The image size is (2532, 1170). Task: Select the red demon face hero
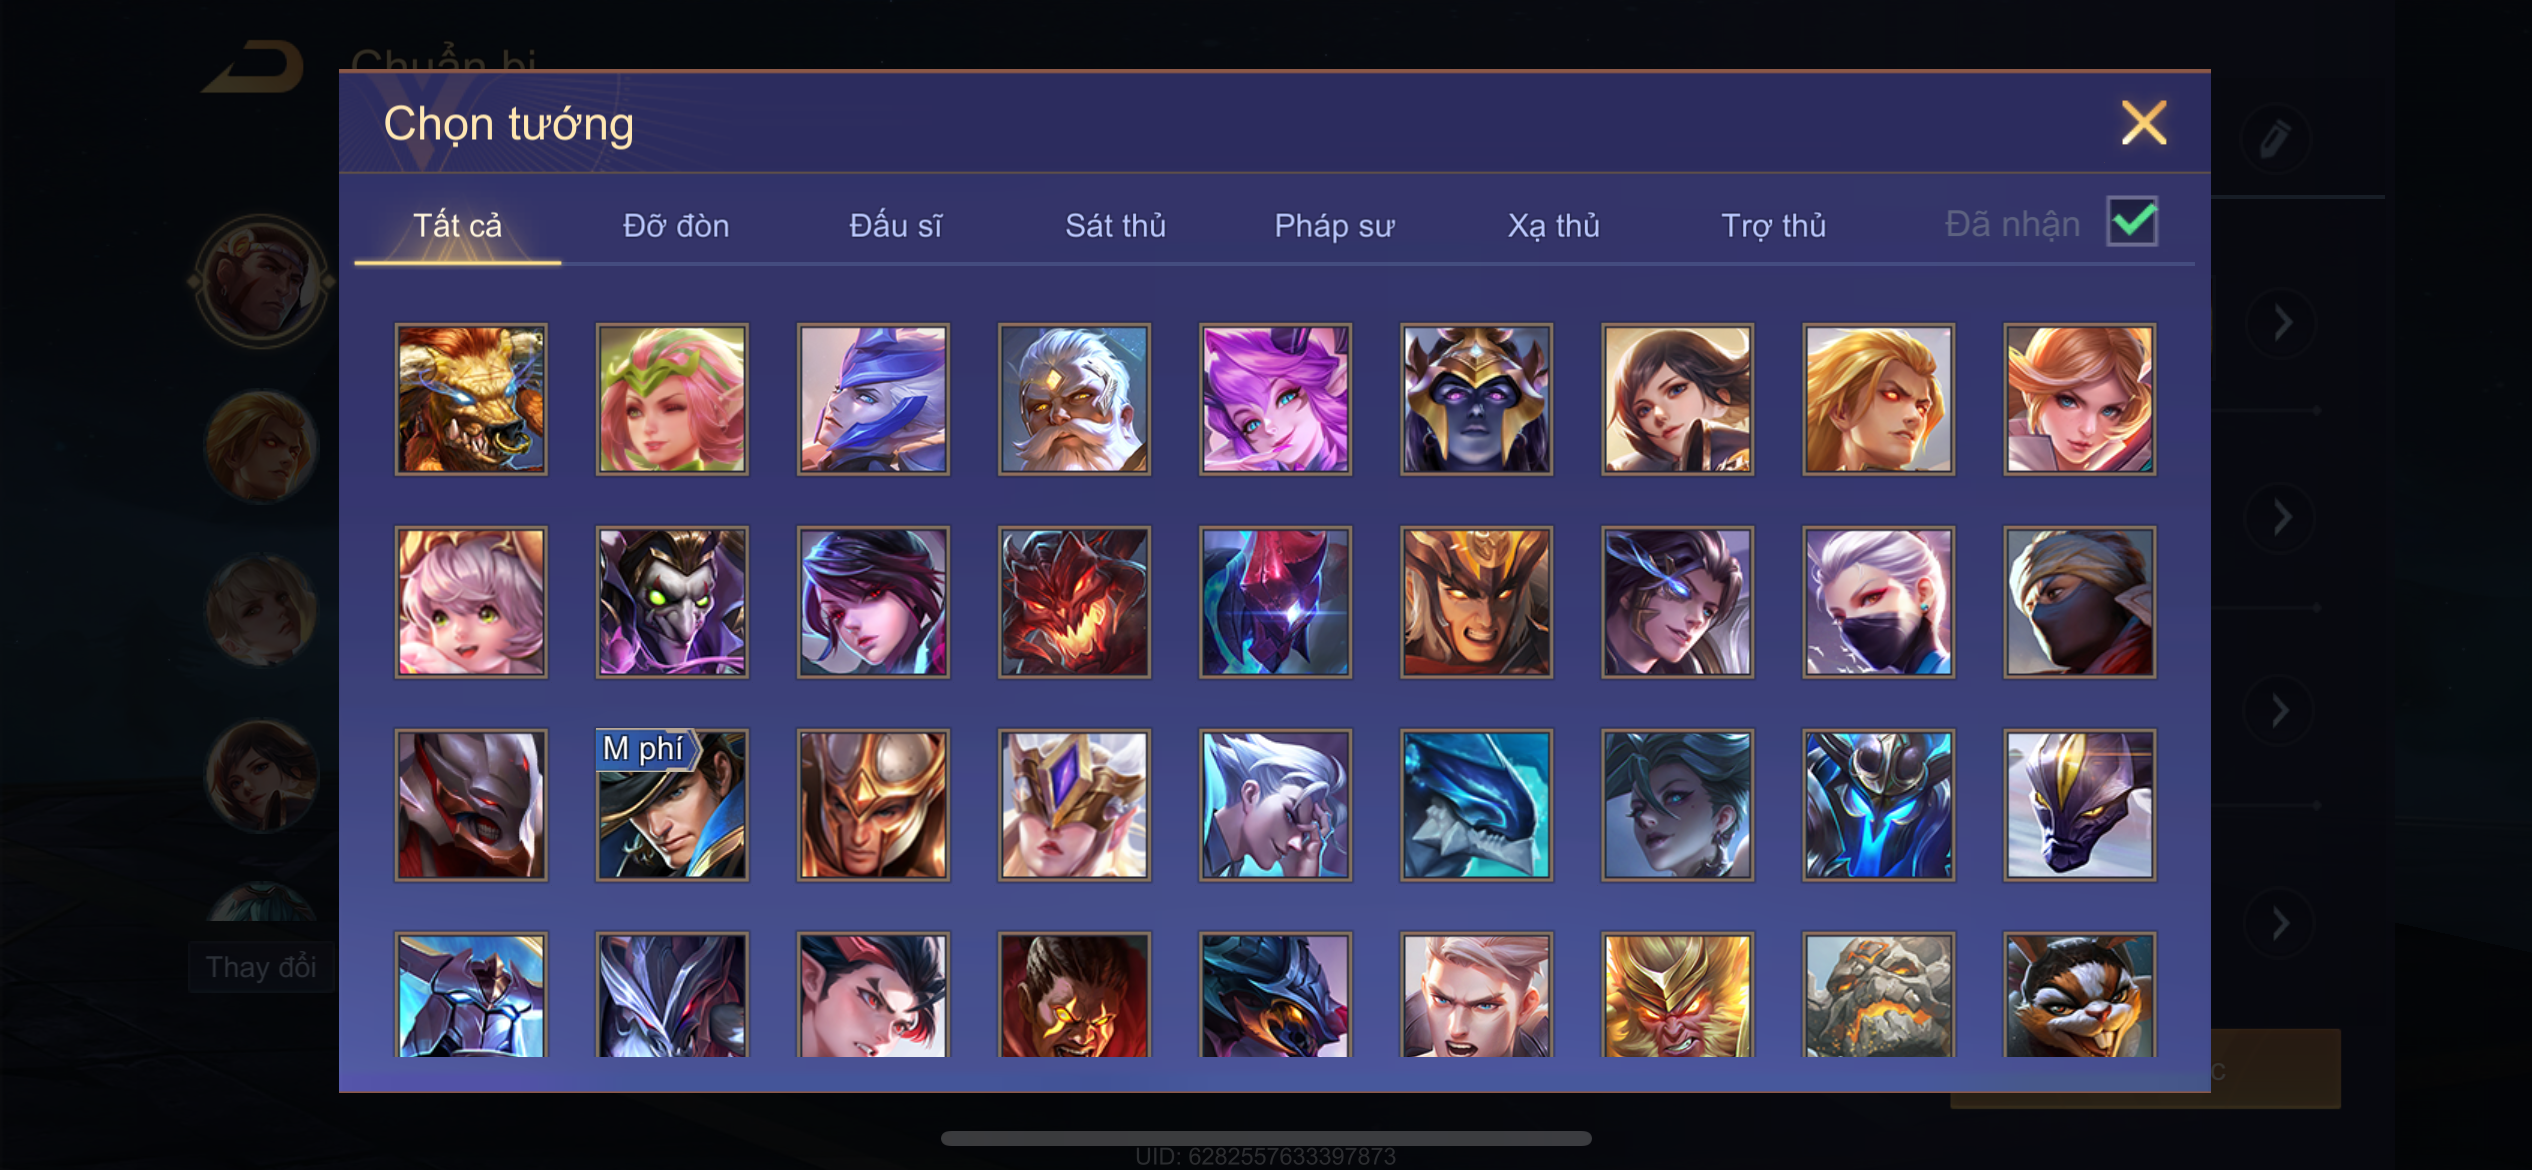point(1074,602)
